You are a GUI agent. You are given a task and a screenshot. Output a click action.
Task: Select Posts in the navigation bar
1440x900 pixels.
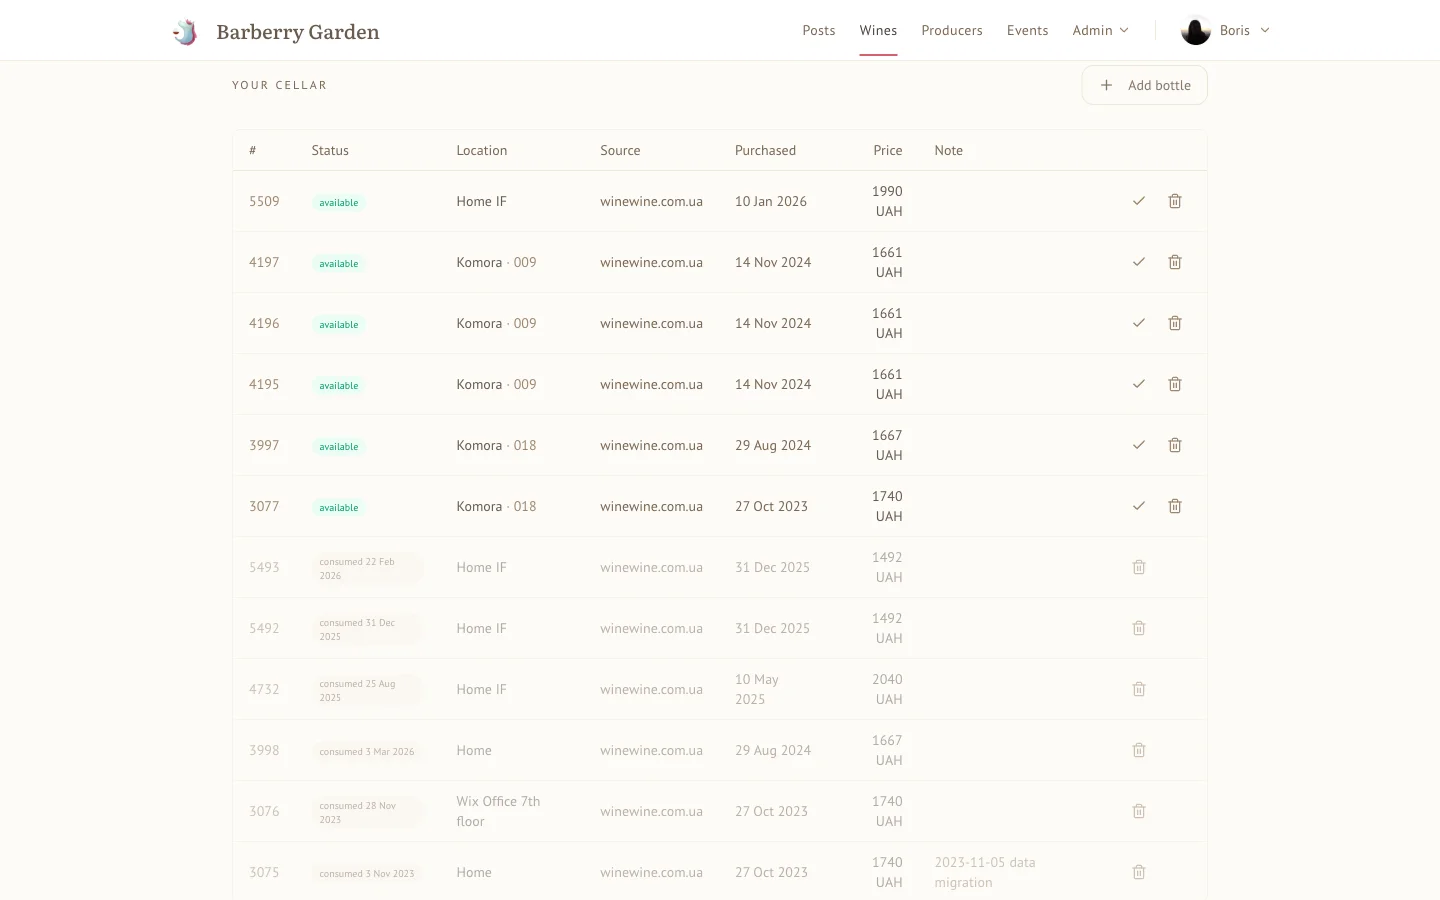[818, 30]
